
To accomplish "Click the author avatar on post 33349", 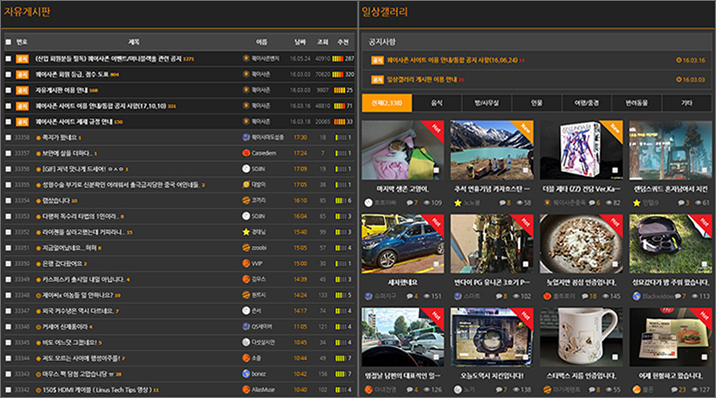I will 246,279.
